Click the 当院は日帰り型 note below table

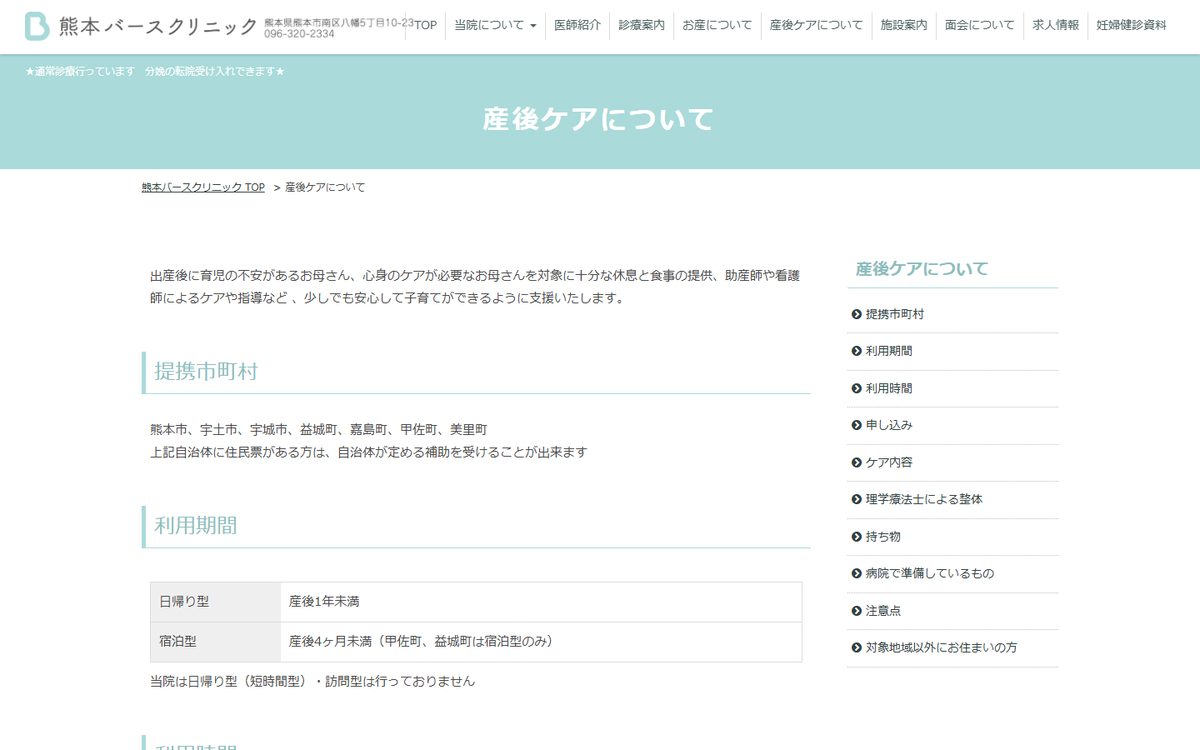313,681
